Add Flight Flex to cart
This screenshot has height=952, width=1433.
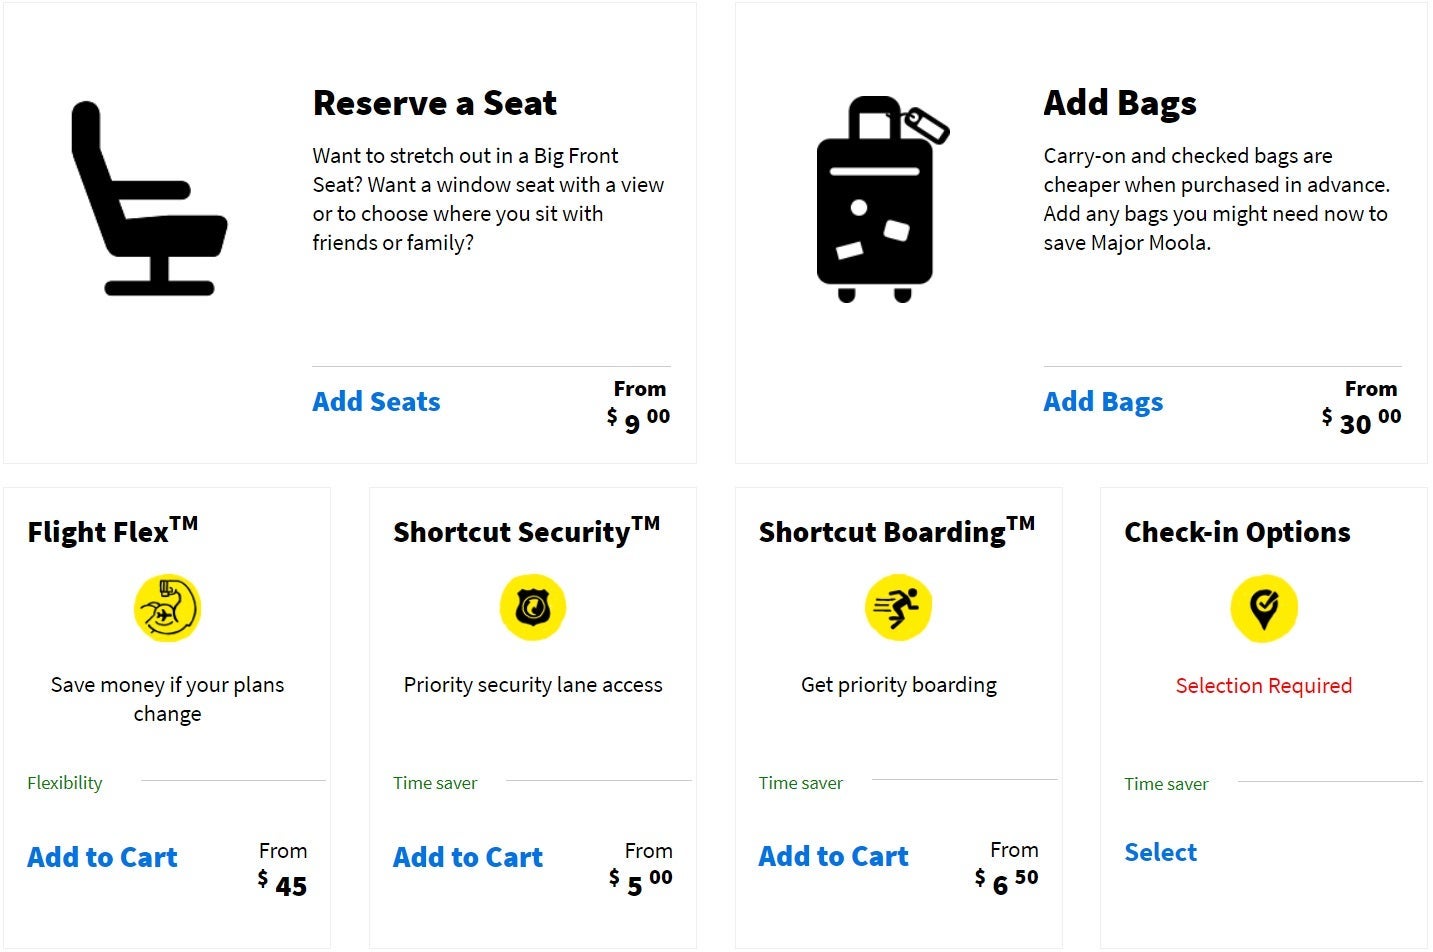point(102,858)
